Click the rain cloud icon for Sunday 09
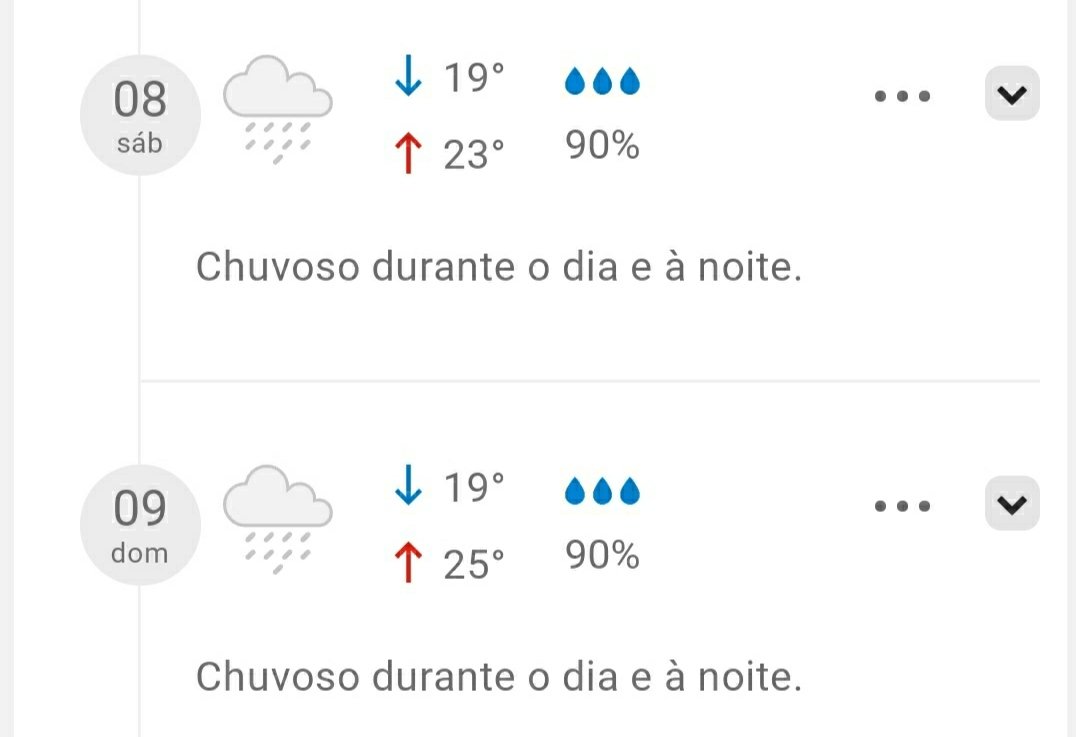1076x737 pixels. [x=277, y=516]
